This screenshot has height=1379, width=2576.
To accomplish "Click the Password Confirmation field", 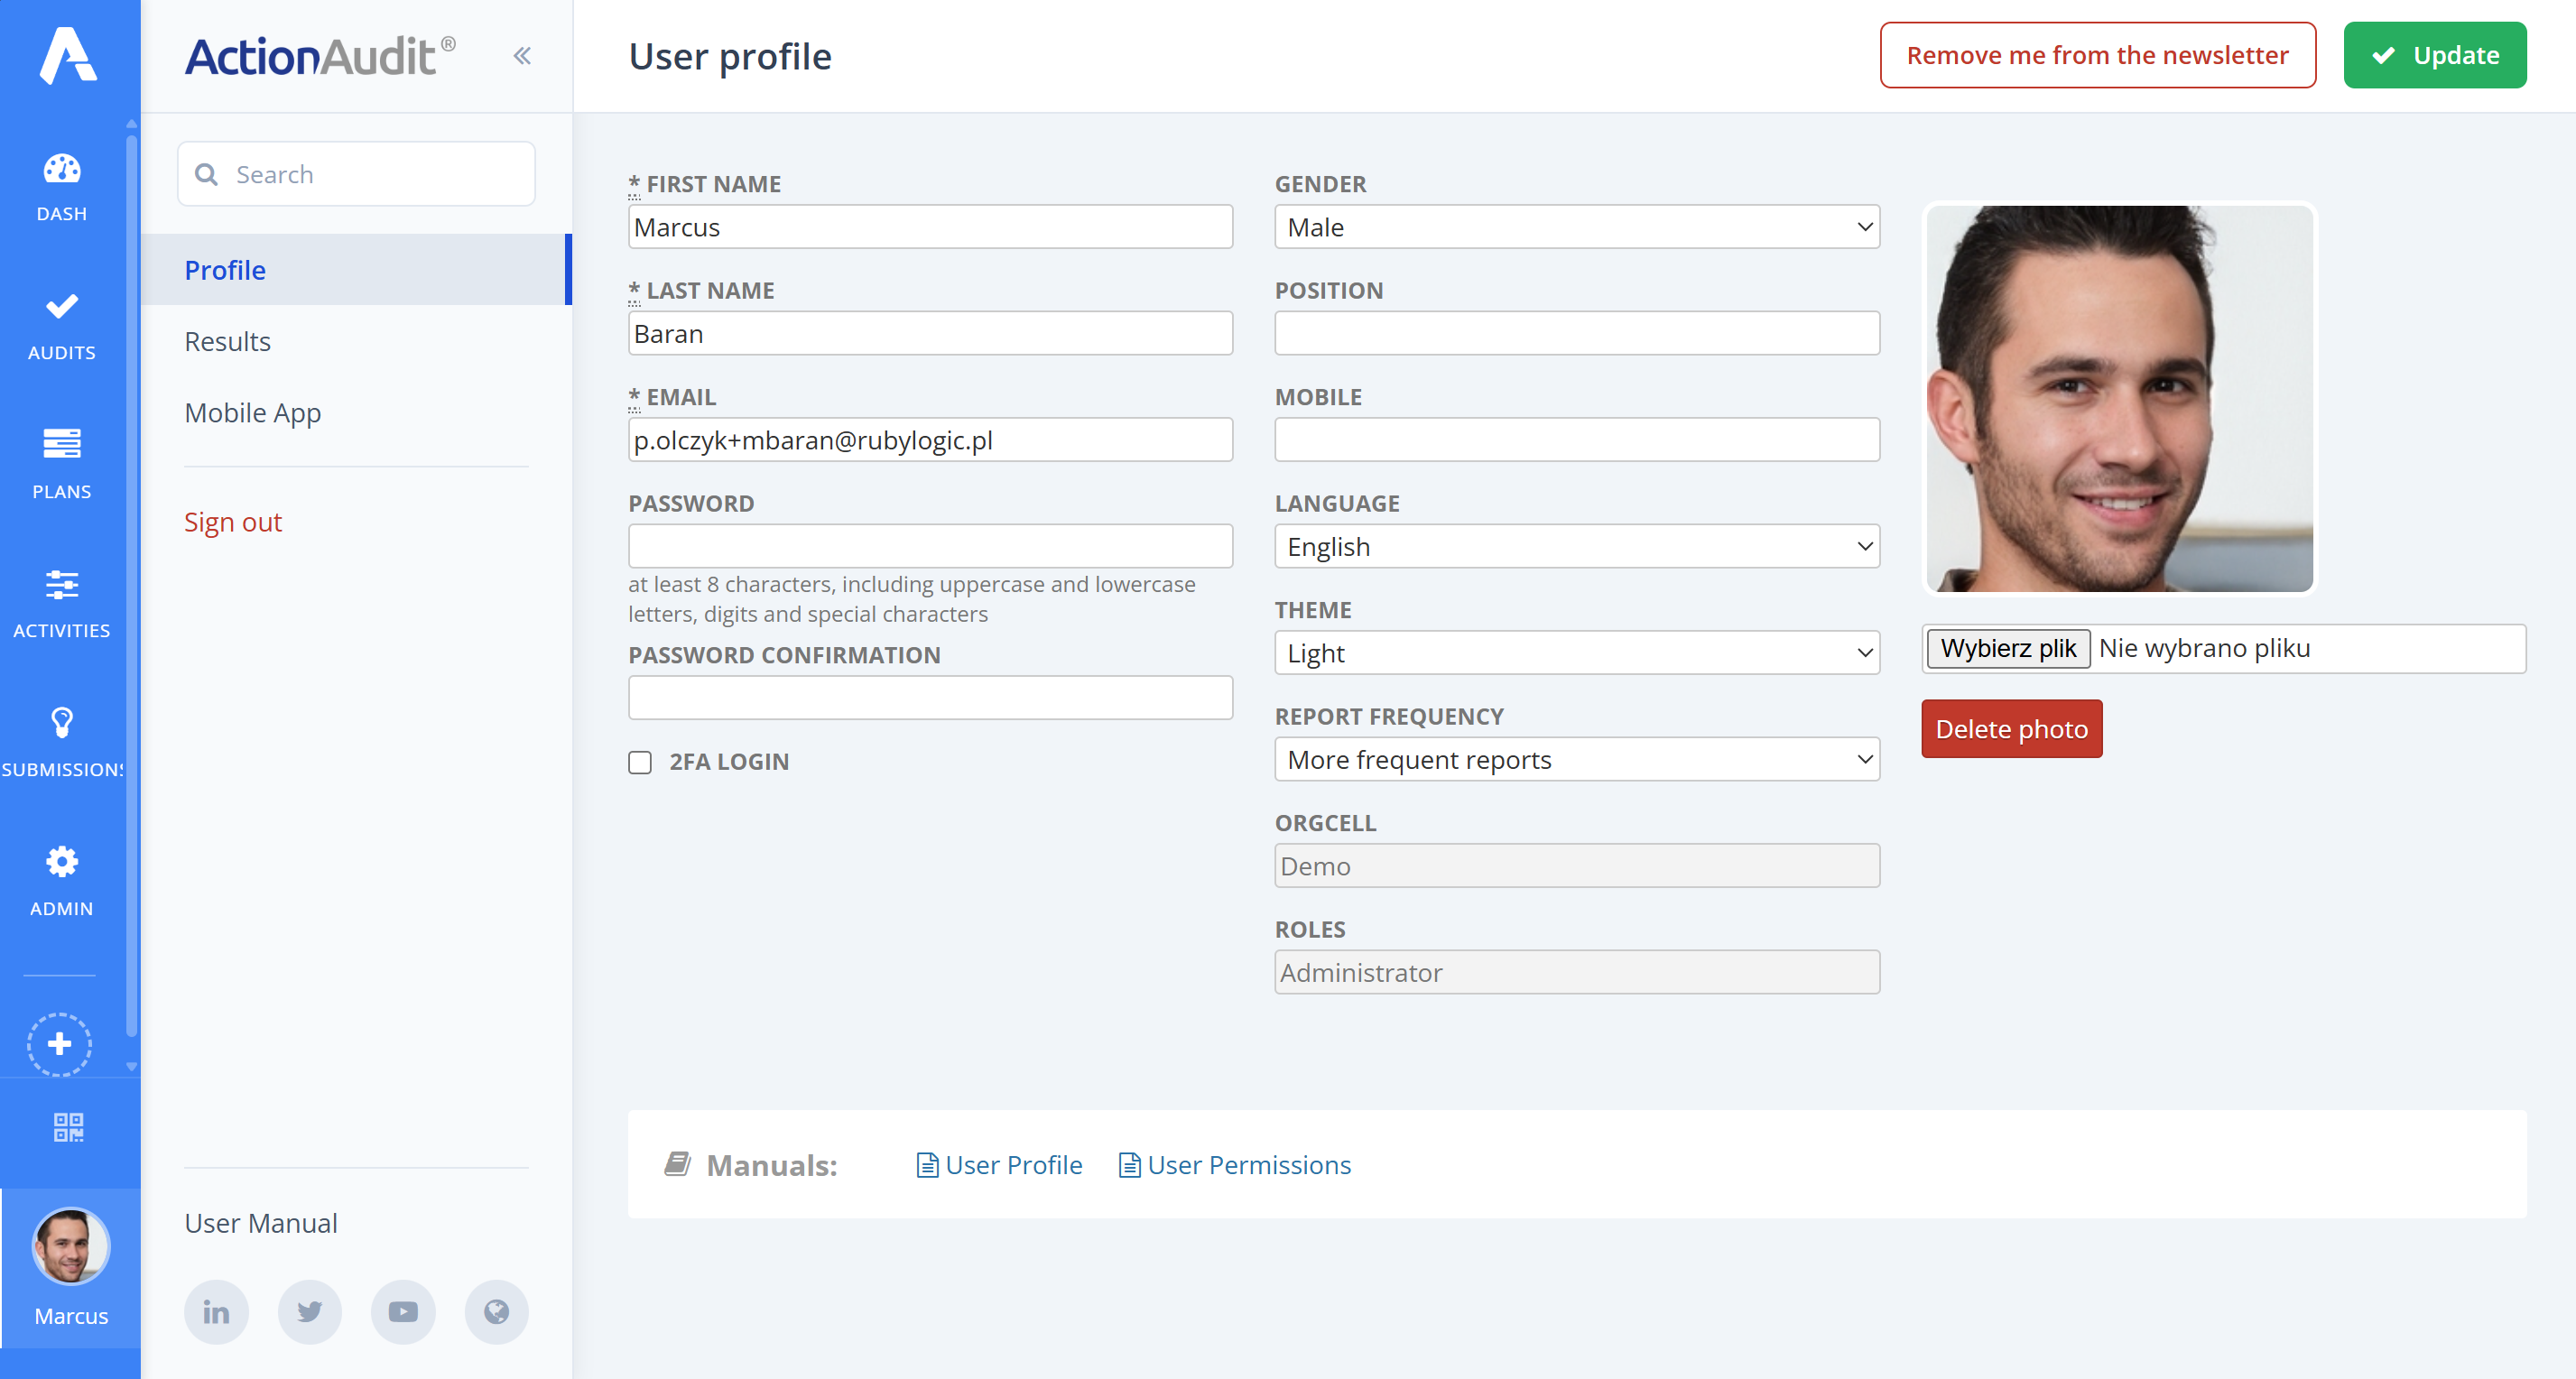I will click(930, 698).
